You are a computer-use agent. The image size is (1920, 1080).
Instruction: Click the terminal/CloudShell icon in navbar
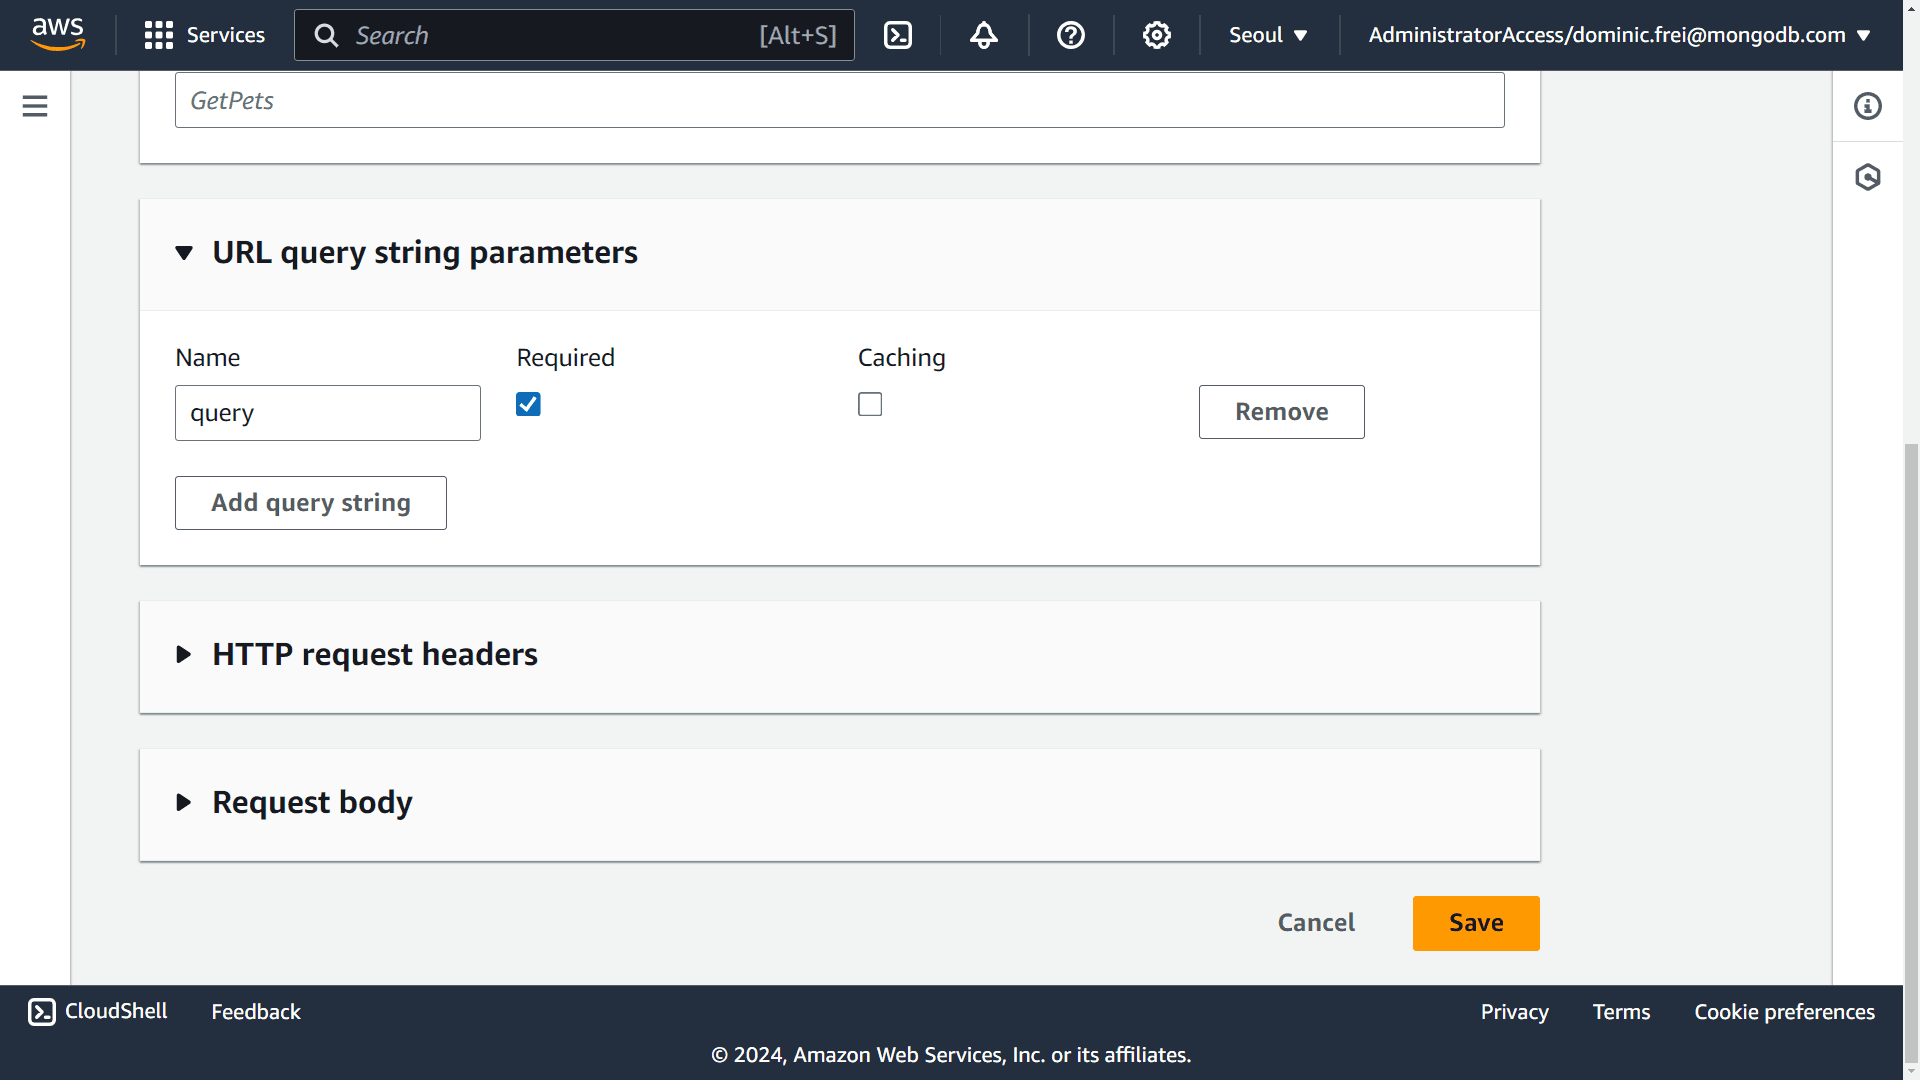[899, 36]
